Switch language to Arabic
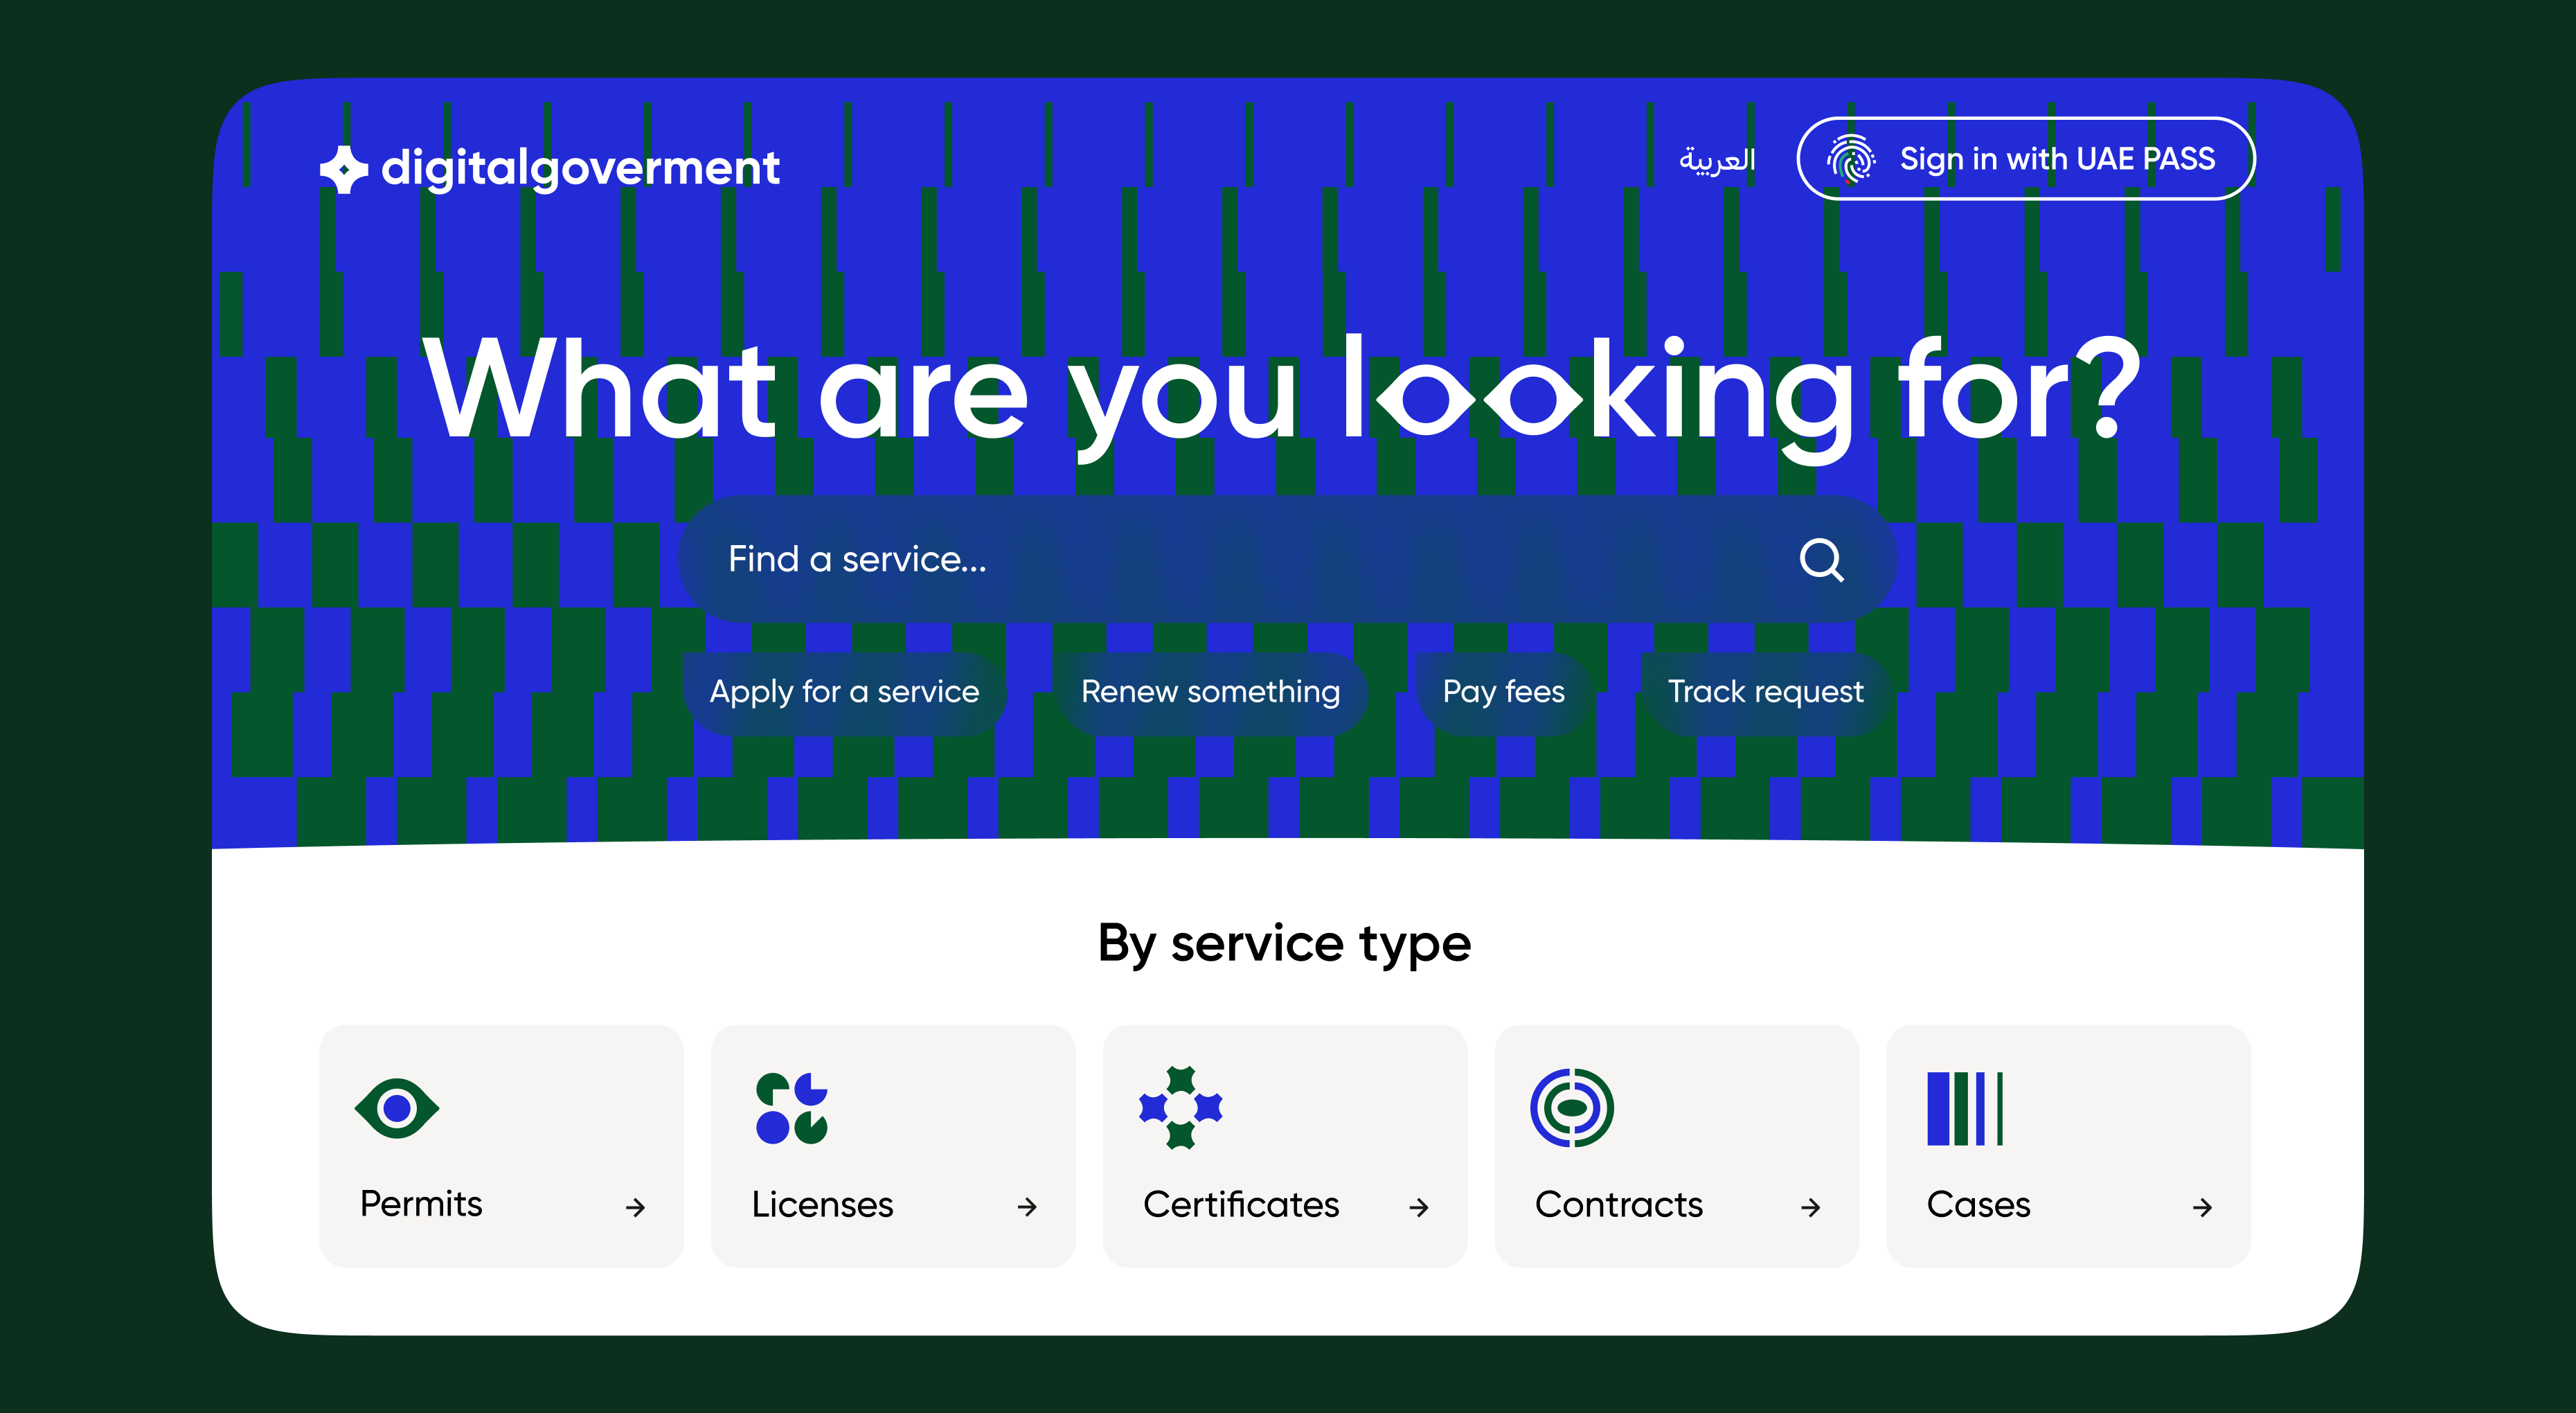 1717,160
